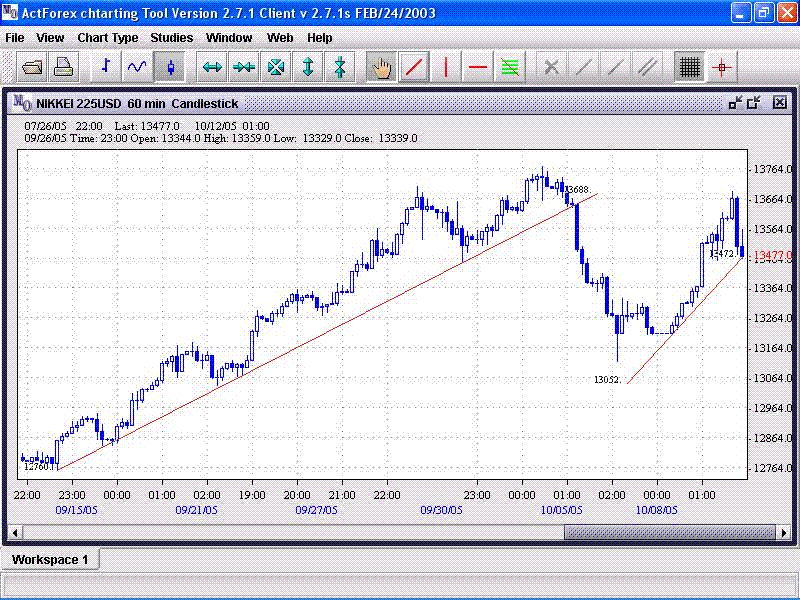Switch to bar chart type
This screenshot has height=600, width=800.
point(106,67)
